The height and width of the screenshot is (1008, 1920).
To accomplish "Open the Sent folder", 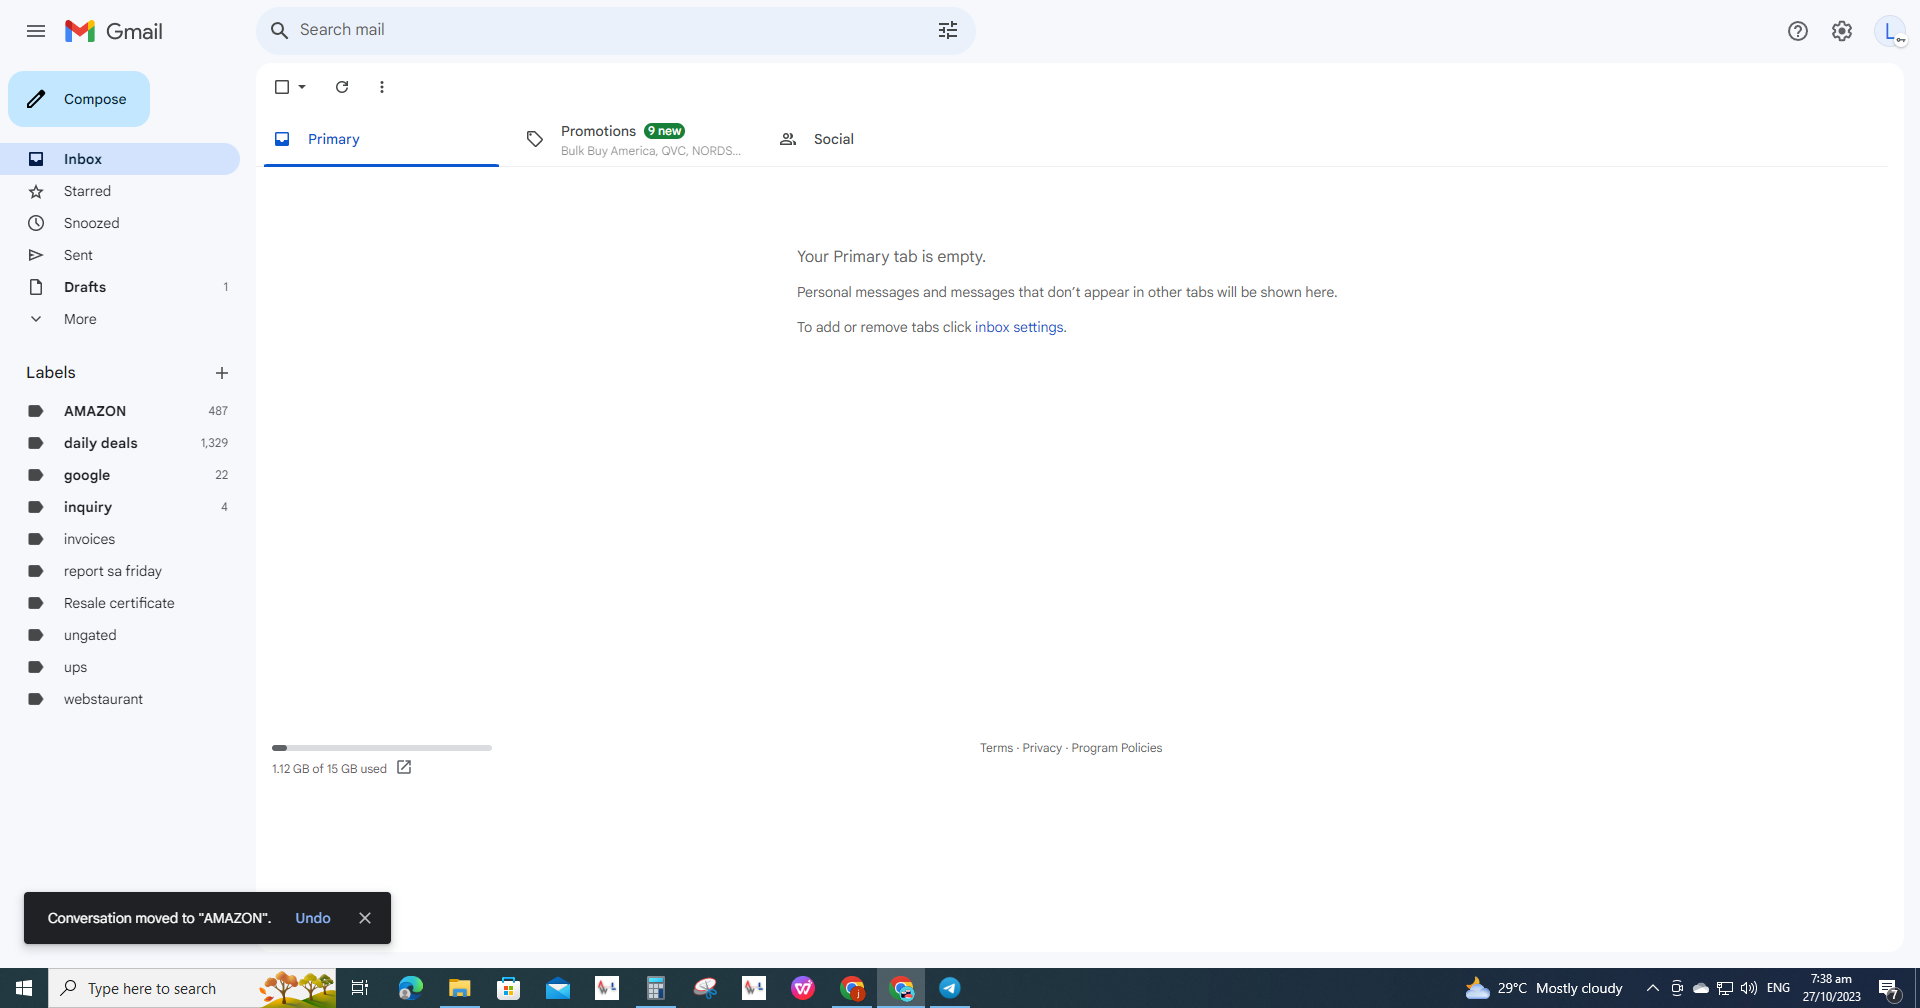I will click(120, 255).
